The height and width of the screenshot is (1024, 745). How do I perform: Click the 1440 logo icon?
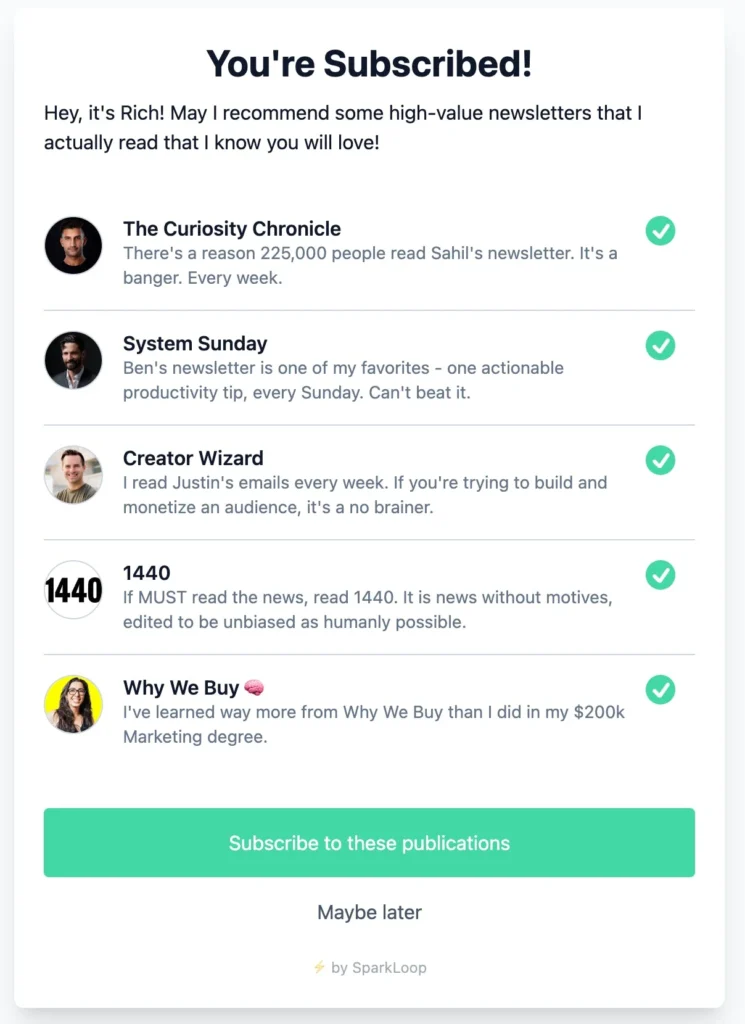coord(73,590)
